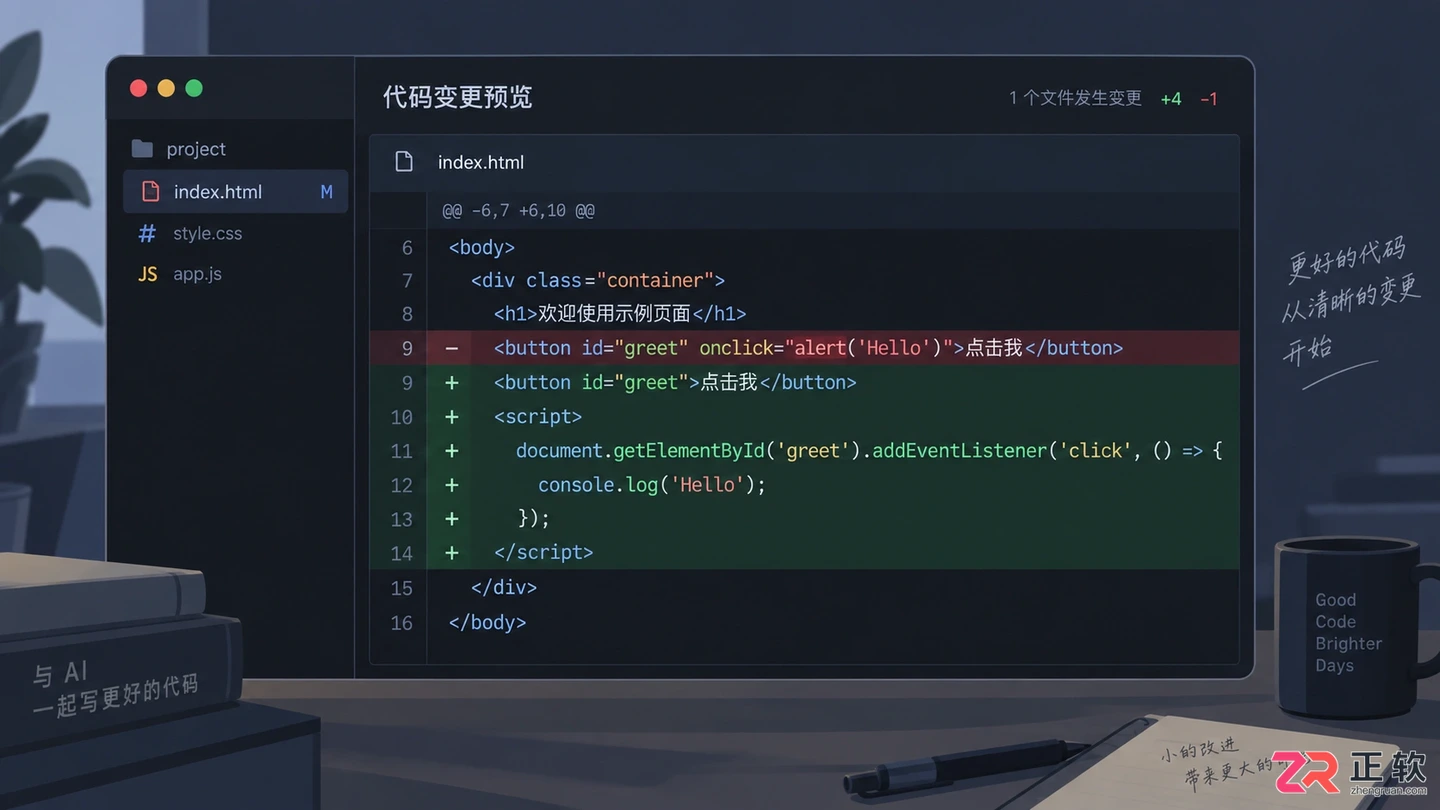Click the plus marker on line 10
Screen dimensions: 1440x810
pos(452,416)
